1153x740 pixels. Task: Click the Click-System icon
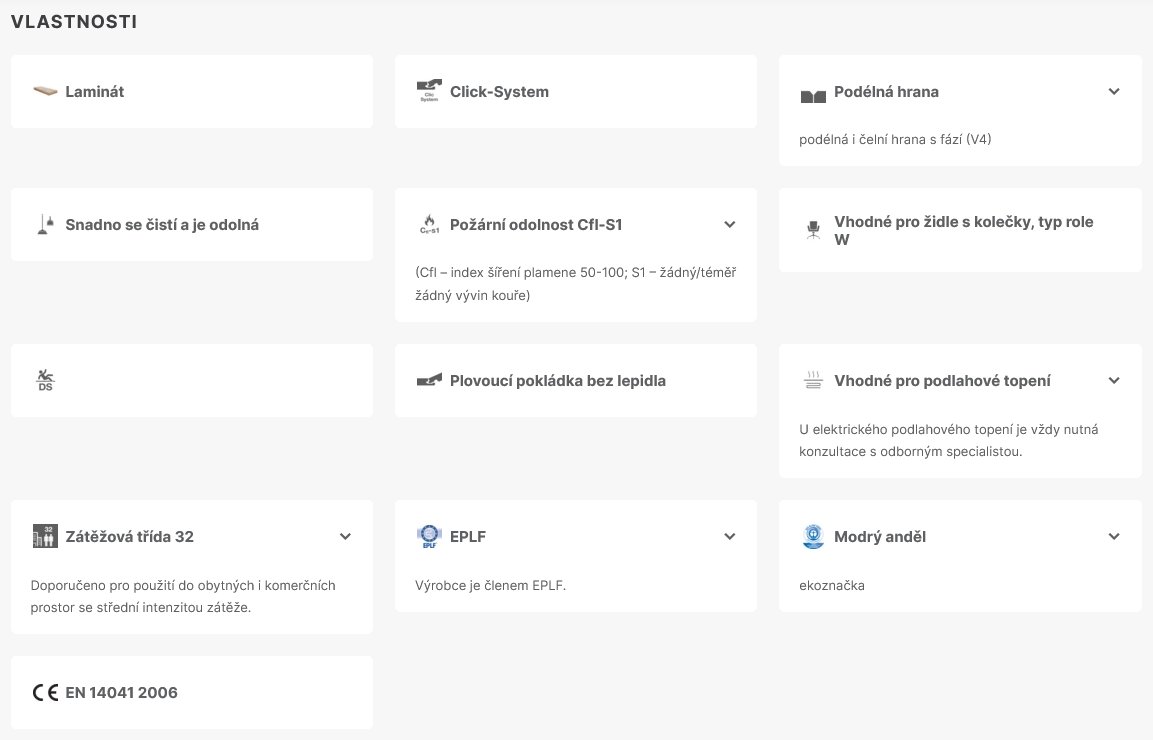pyautogui.click(x=429, y=92)
